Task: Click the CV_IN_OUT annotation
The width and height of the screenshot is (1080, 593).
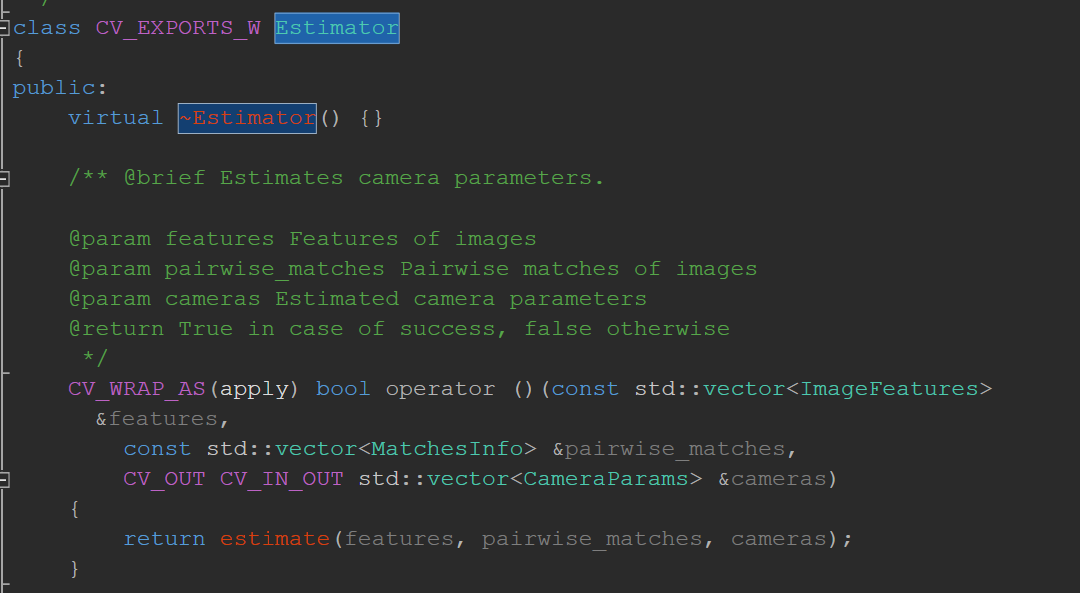Action: tap(280, 479)
